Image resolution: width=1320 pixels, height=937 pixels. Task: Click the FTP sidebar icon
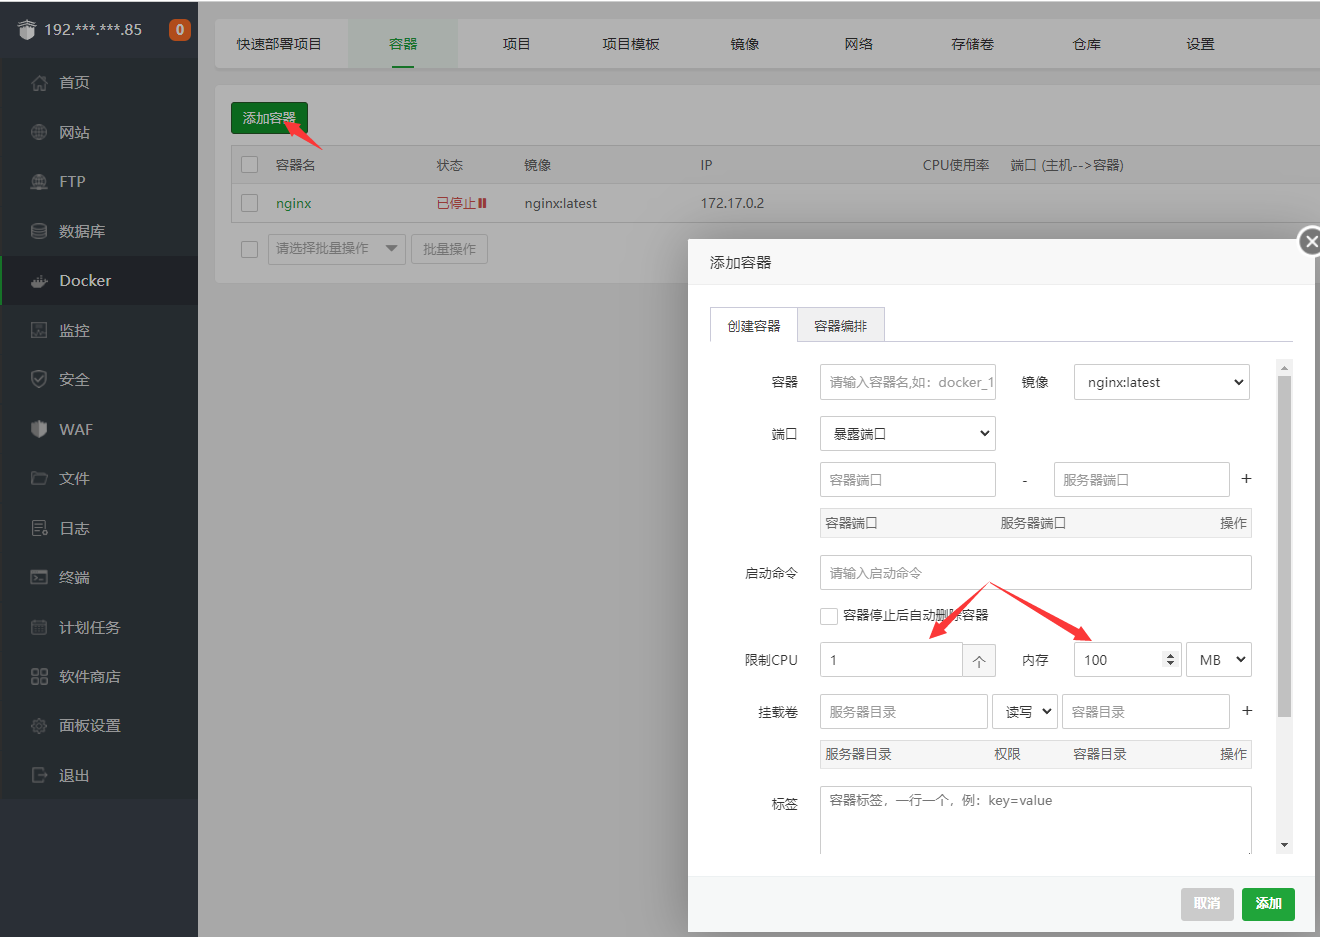[x=39, y=182]
